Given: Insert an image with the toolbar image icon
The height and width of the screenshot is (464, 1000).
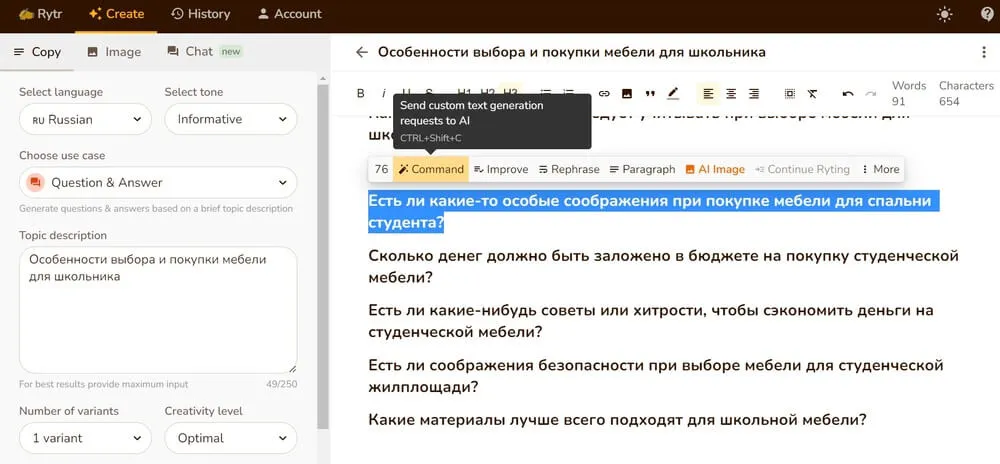Looking at the screenshot, I should click(627, 94).
